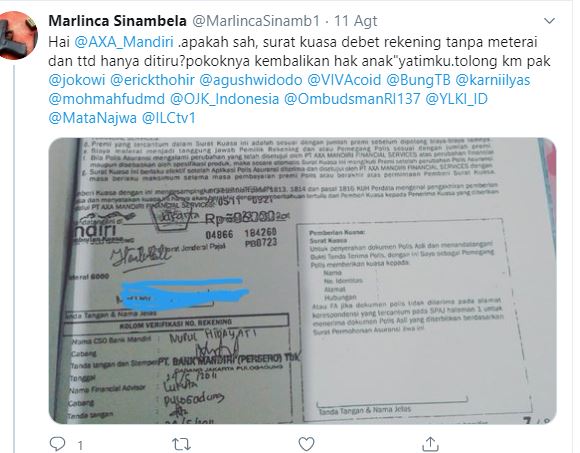Open Marlinca Sinambela's profile avatar
This screenshot has width=580, height=453.
pyautogui.click(x=18, y=35)
